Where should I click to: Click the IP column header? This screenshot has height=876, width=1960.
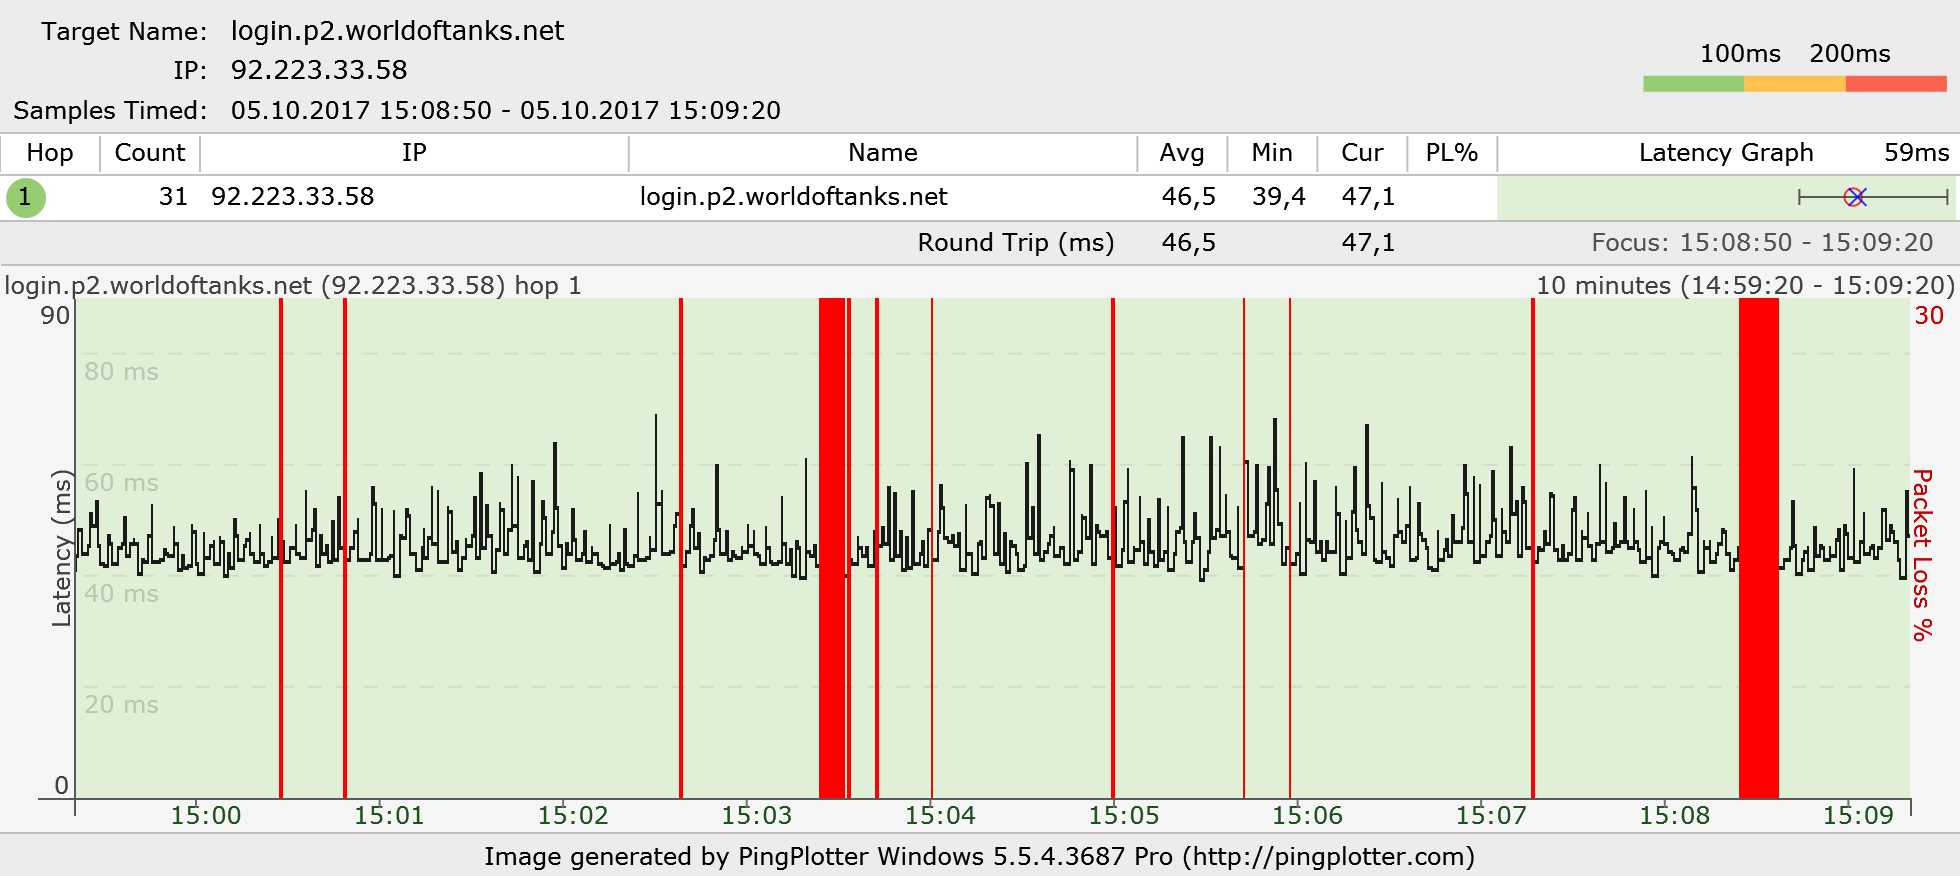click(x=414, y=153)
